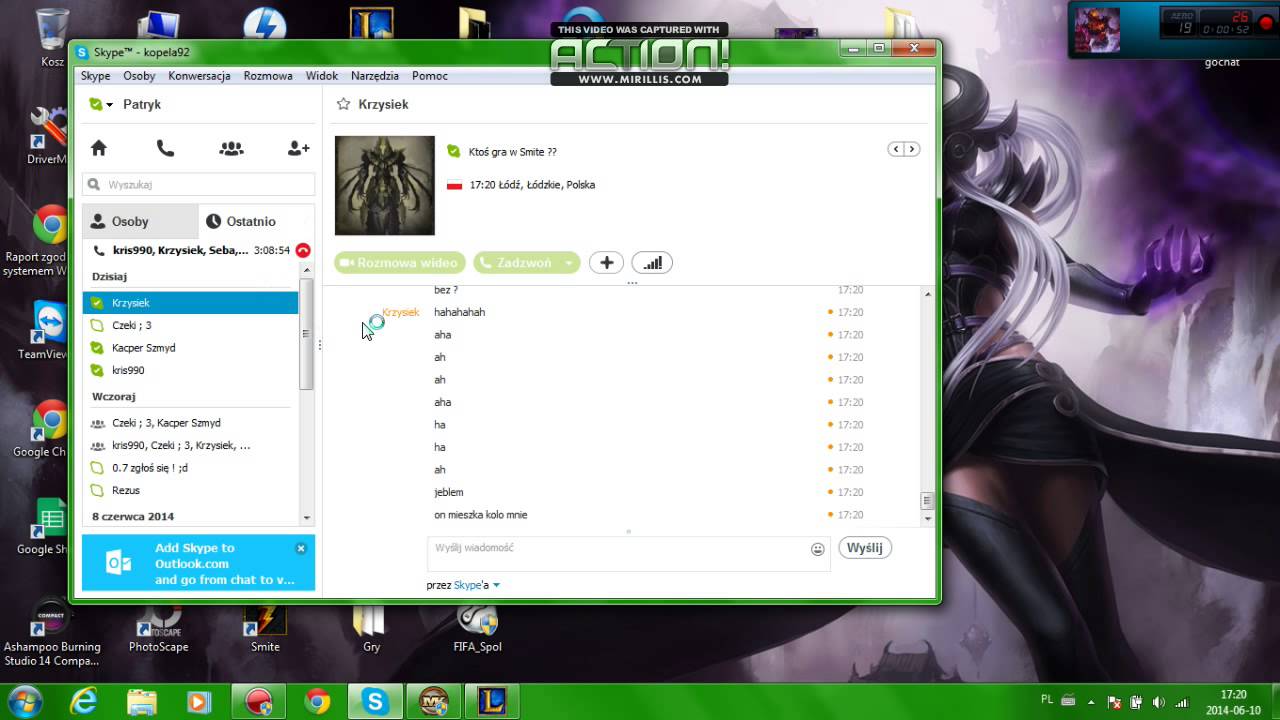
Task: Toggle the profile panel left-right arrows
Action: click(x=903, y=149)
